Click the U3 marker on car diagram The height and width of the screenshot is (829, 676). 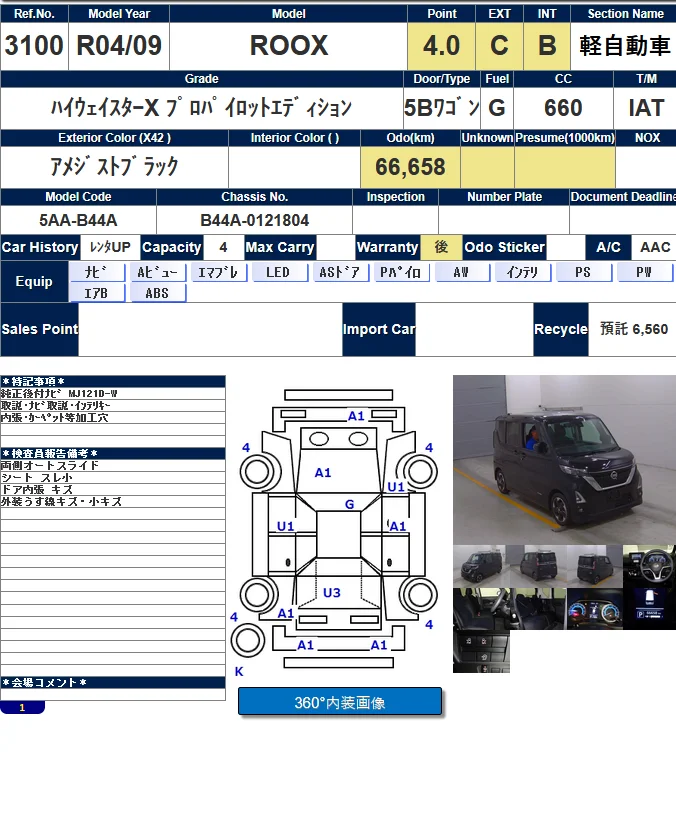point(331,593)
